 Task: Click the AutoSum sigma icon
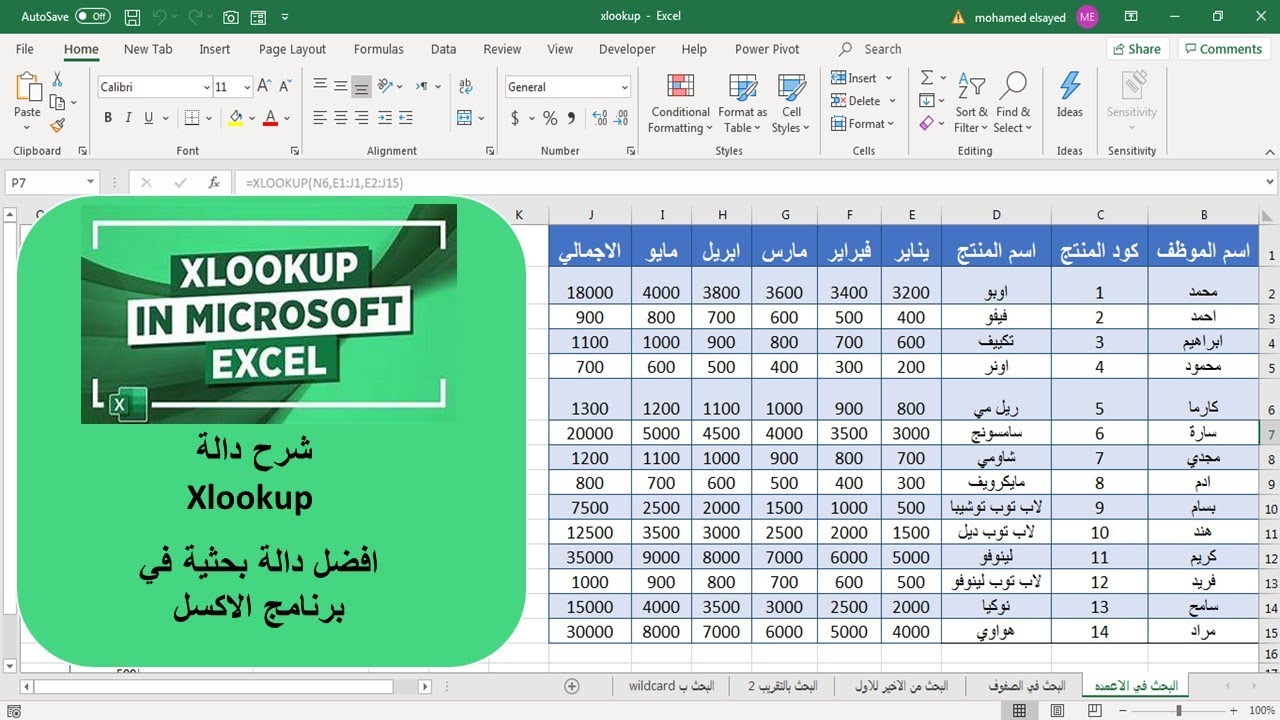tap(927, 78)
